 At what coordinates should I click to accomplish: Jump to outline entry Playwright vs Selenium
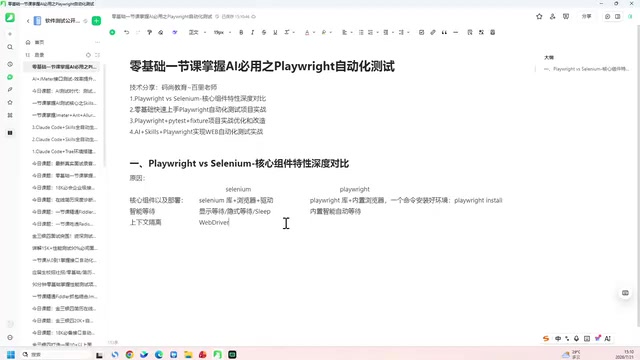click(587, 69)
